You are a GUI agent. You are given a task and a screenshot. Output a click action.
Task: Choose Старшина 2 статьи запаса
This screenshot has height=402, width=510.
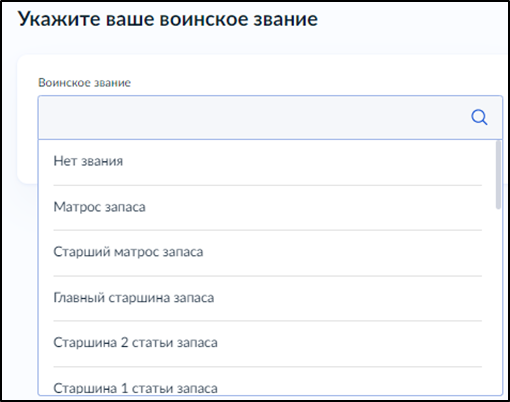click(268, 343)
